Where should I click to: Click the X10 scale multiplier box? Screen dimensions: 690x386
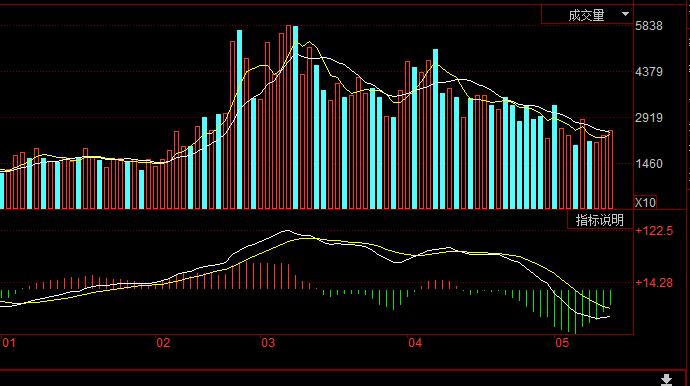click(x=645, y=202)
